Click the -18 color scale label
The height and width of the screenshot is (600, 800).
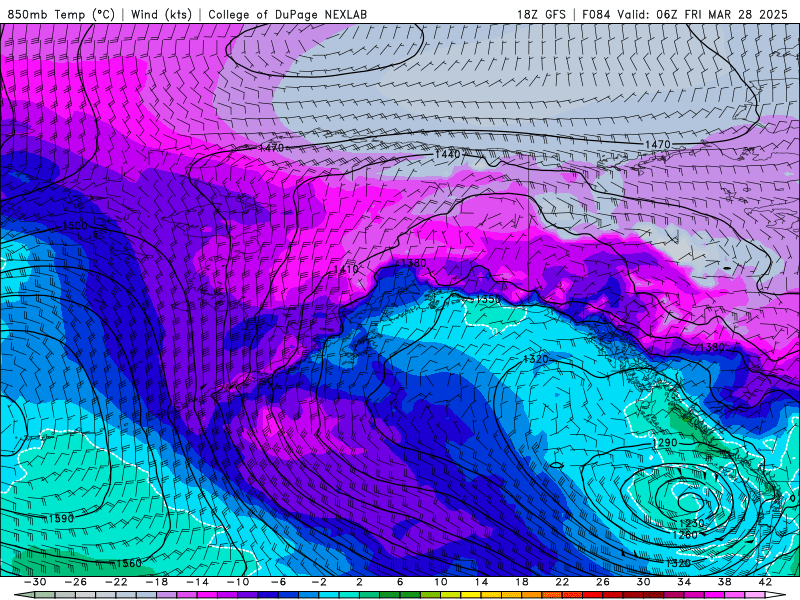(157, 582)
